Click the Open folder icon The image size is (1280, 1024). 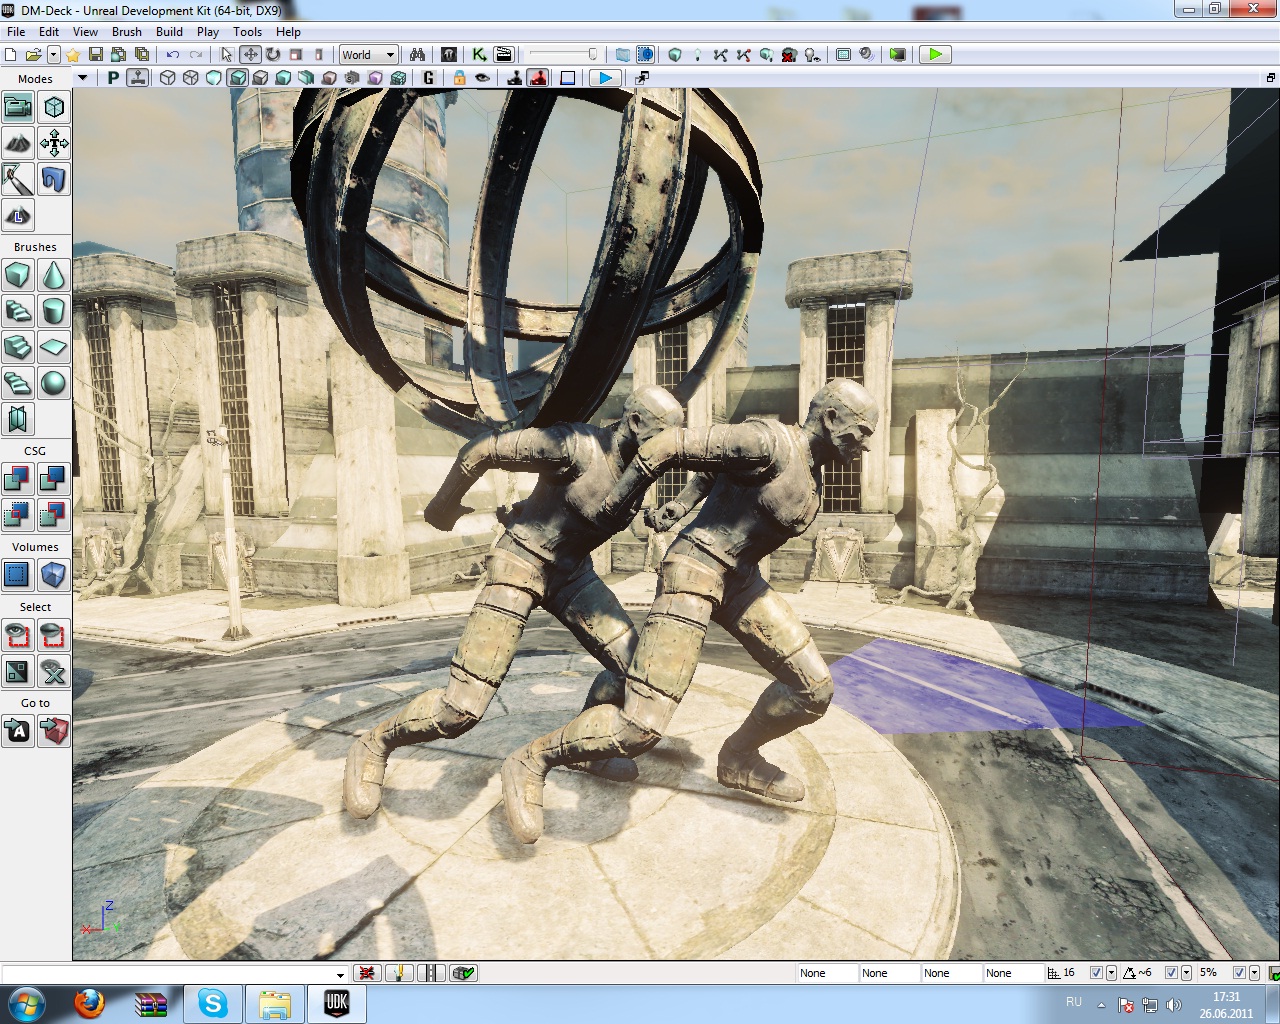tap(33, 55)
